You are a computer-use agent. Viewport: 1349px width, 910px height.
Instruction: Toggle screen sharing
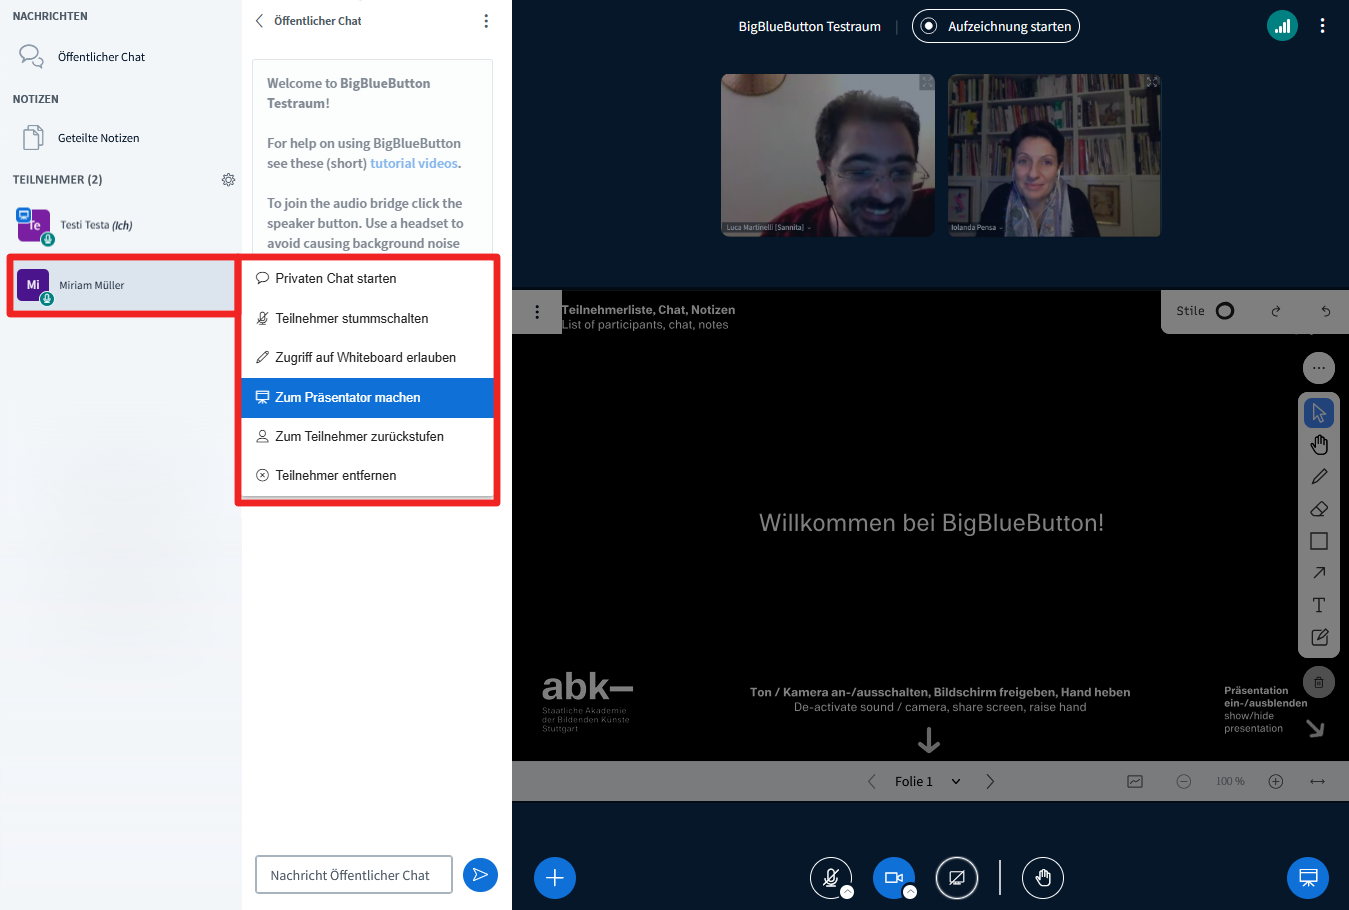coord(957,878)
